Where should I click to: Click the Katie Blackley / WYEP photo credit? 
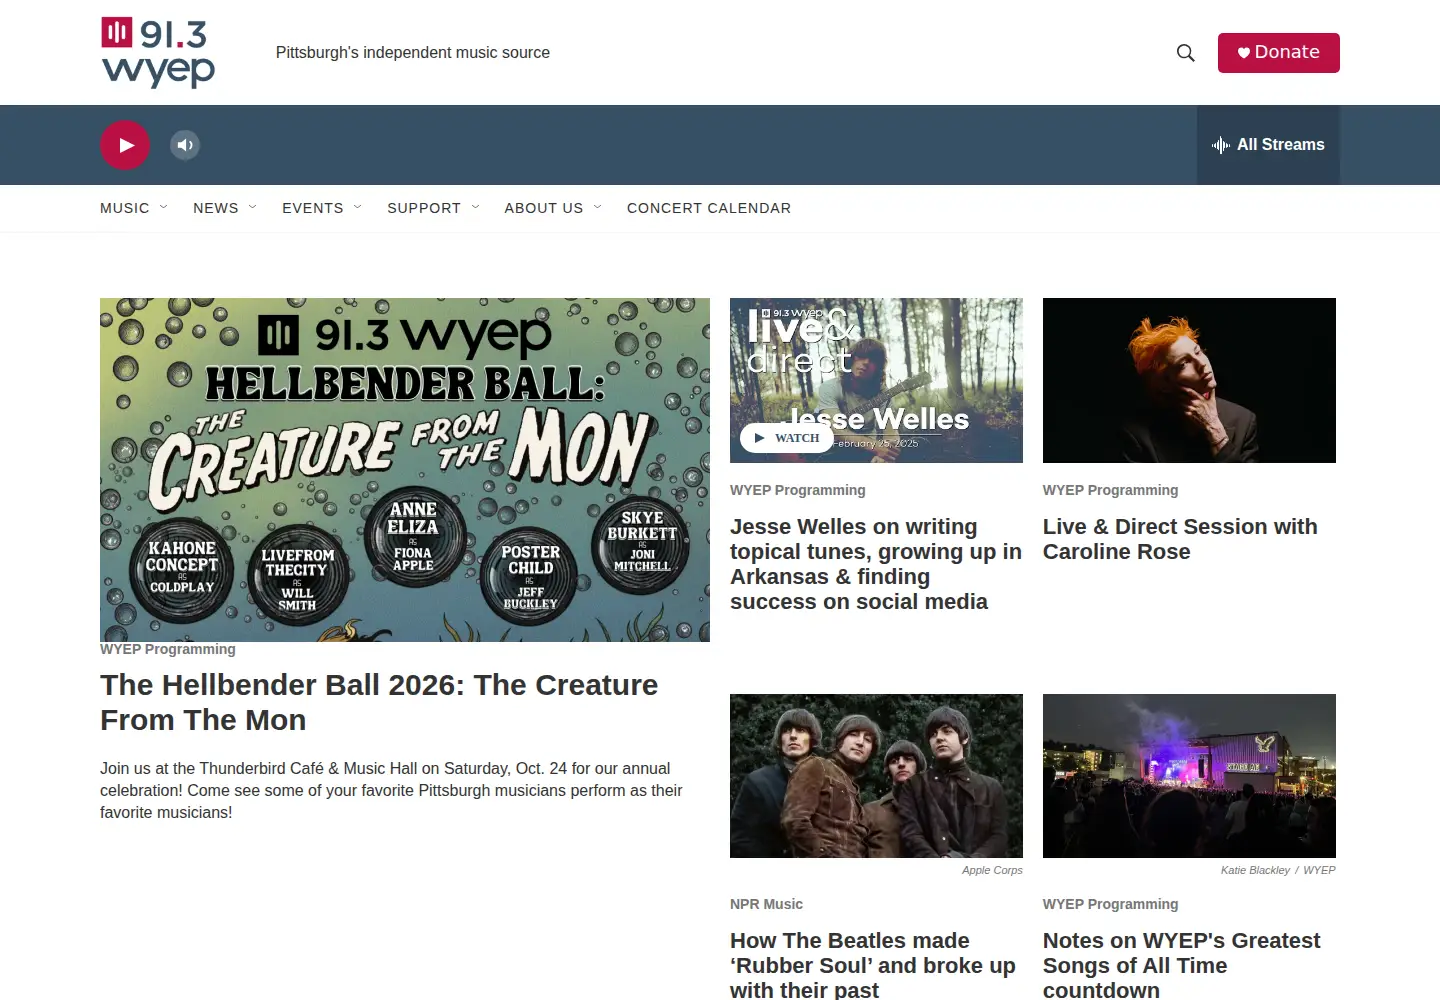[x=1278, y=870]
